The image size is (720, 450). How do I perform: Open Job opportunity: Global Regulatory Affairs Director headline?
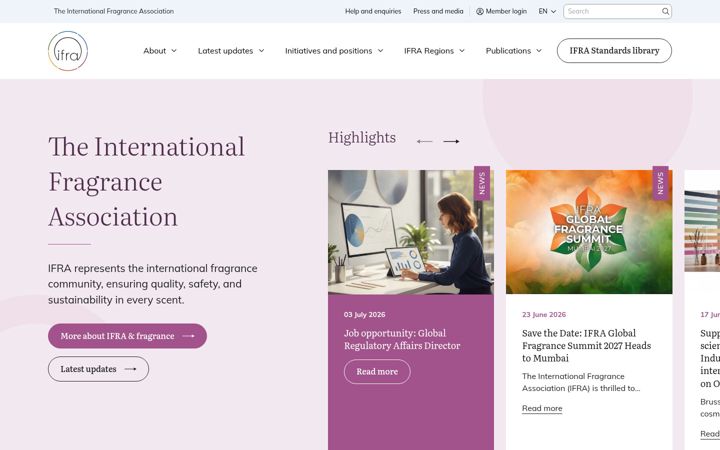(402, 339)
